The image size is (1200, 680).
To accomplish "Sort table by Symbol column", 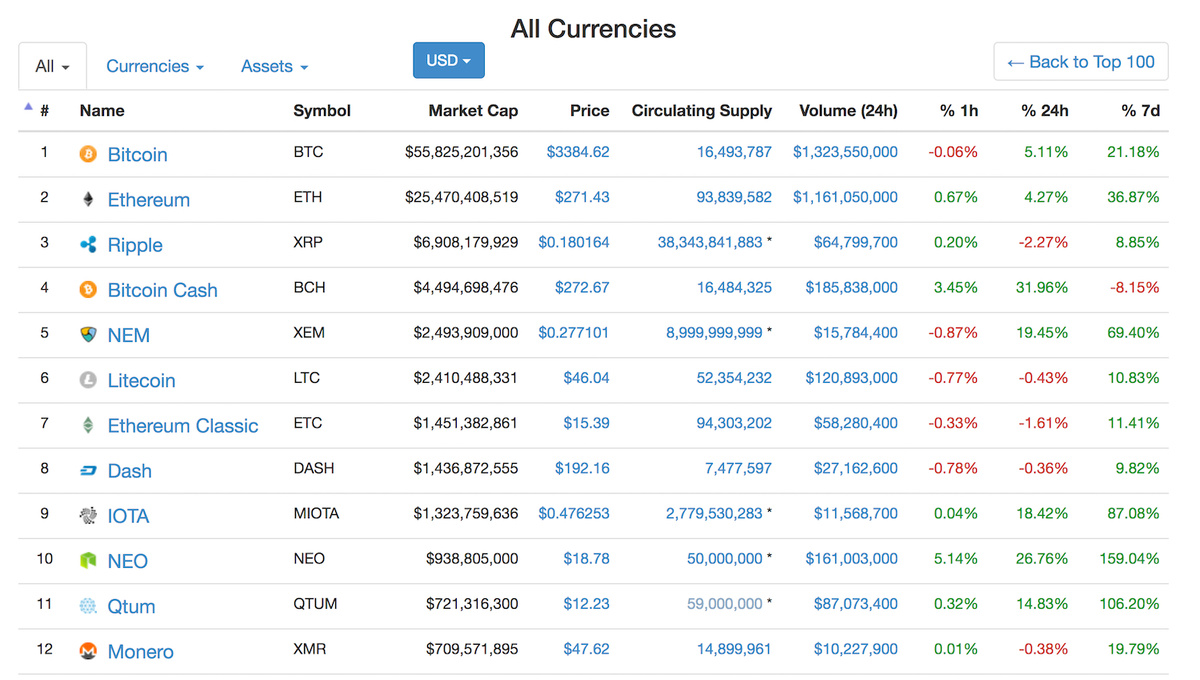I will [322, 111].
